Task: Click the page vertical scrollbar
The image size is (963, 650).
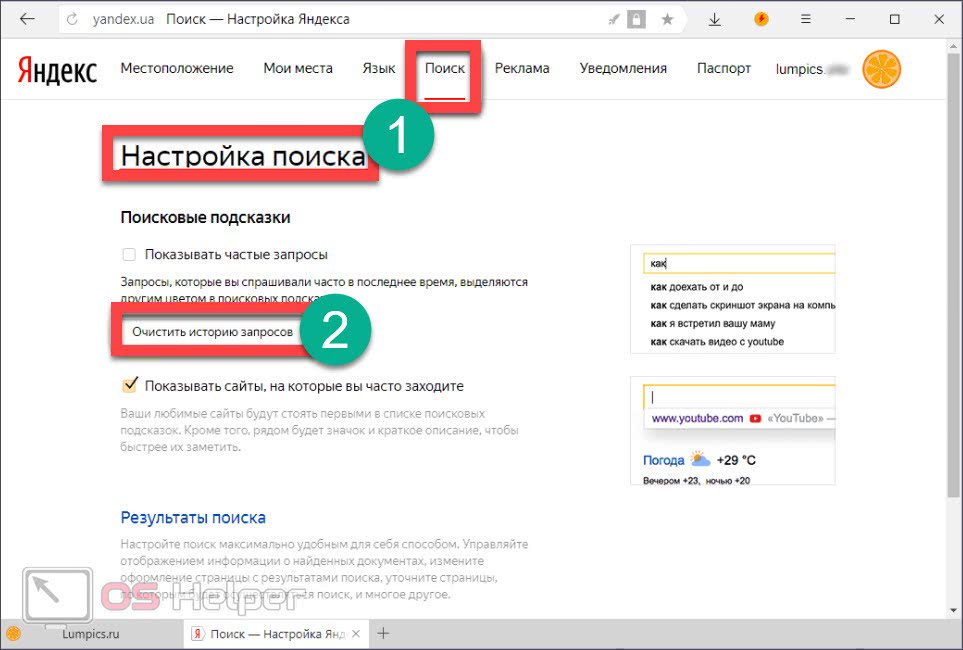Action: (x=953, y=300)
